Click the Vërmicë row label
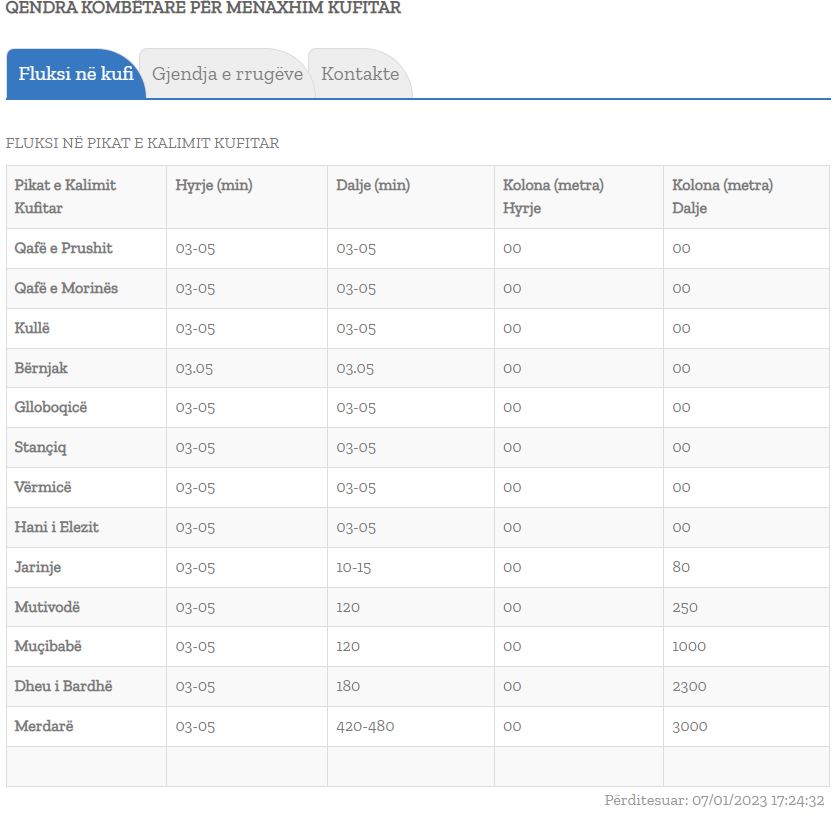 coord(43,487)
